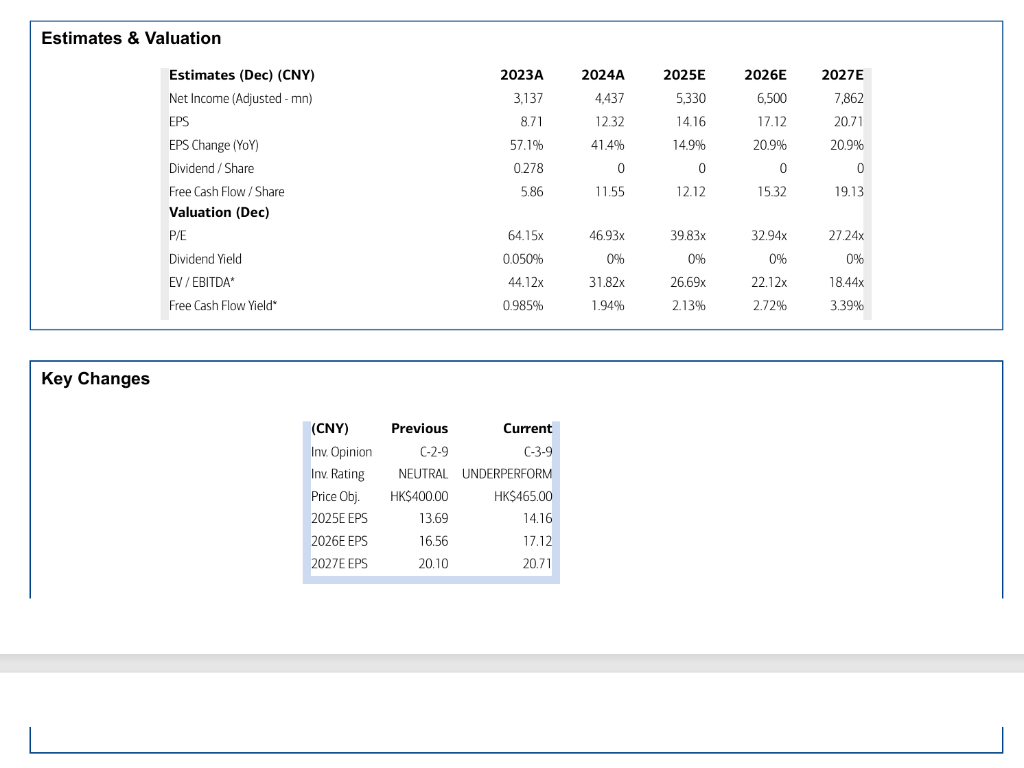Click the NEUTRAL rating value
Viewport: 1024px width, 768px height.
pyautogui.click(x=423, y=474)
